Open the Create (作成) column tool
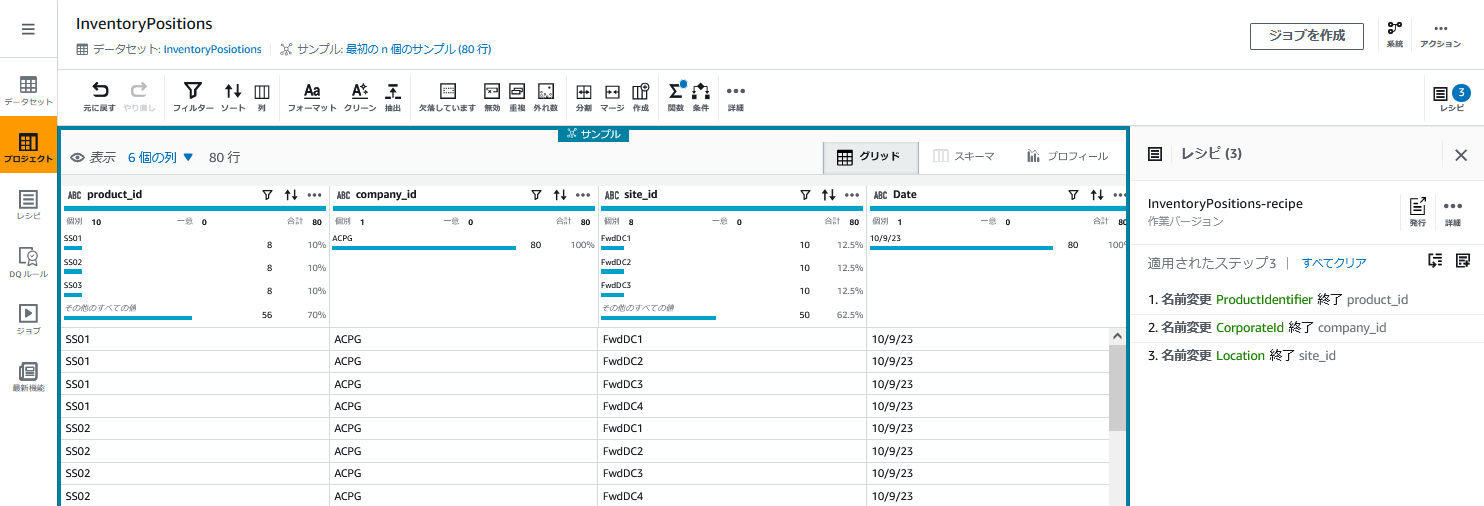Viewport: 1484px width, 506px height. [x=641, y=96]
